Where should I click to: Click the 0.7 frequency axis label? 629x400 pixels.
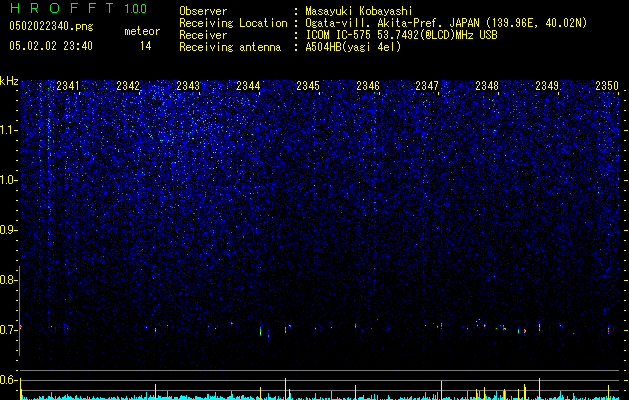(8, 330)
